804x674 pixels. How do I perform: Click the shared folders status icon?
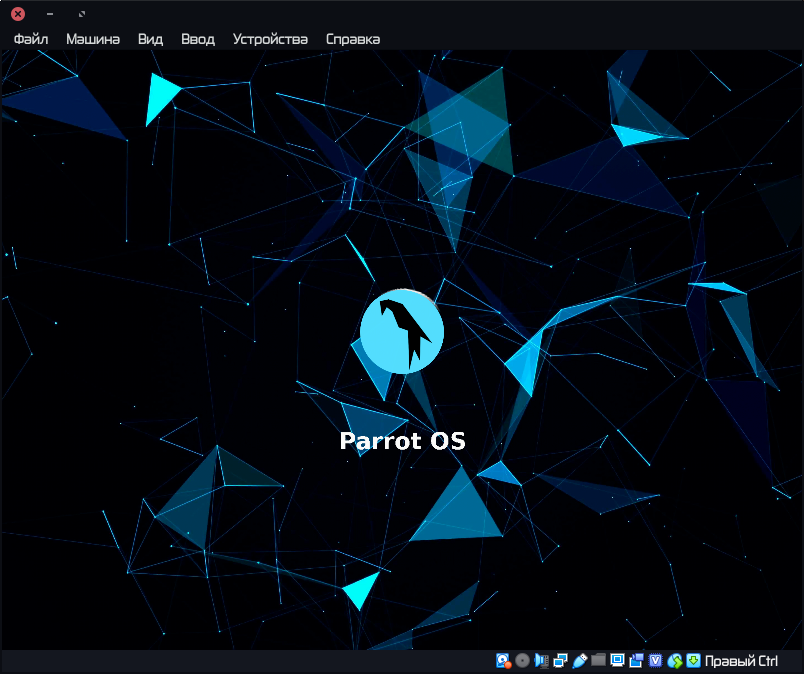(x=598, y=660)
